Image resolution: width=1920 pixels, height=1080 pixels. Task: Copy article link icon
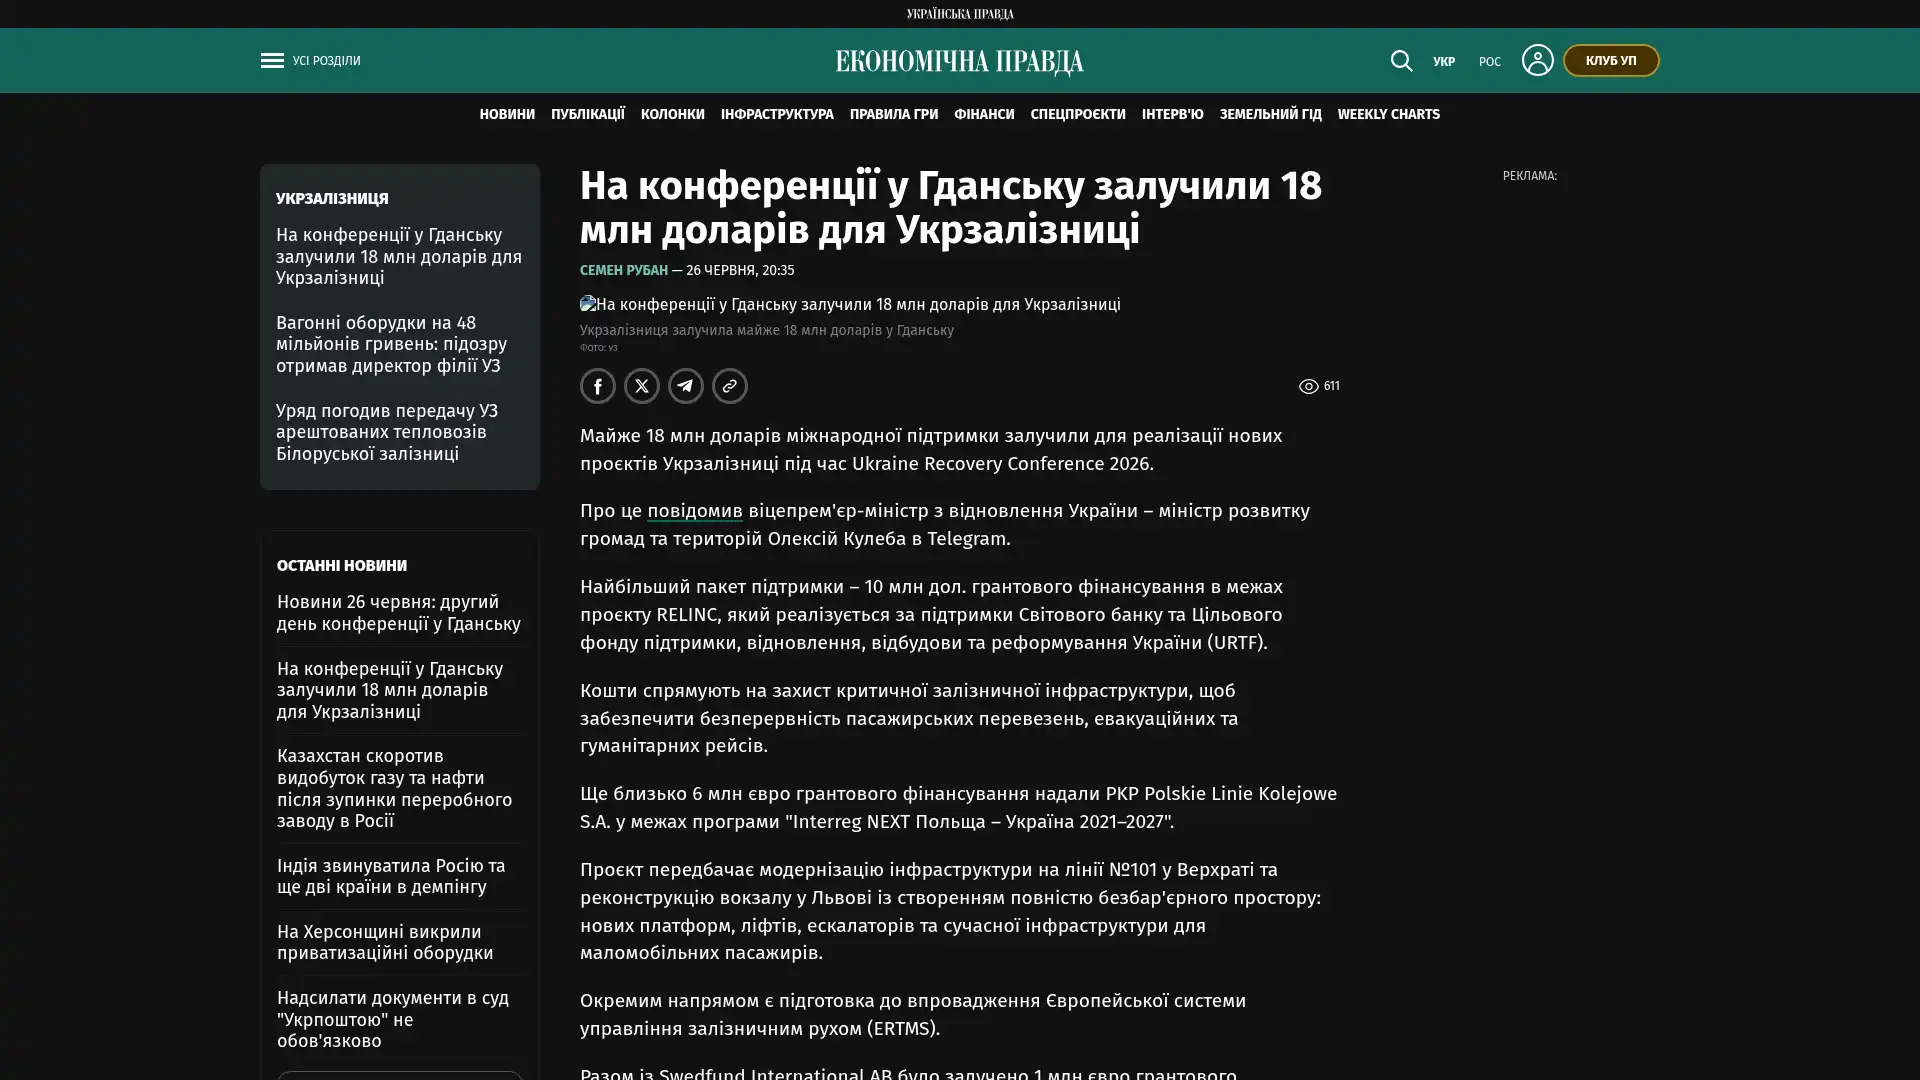pyautogui.click(x=730, y=386)
